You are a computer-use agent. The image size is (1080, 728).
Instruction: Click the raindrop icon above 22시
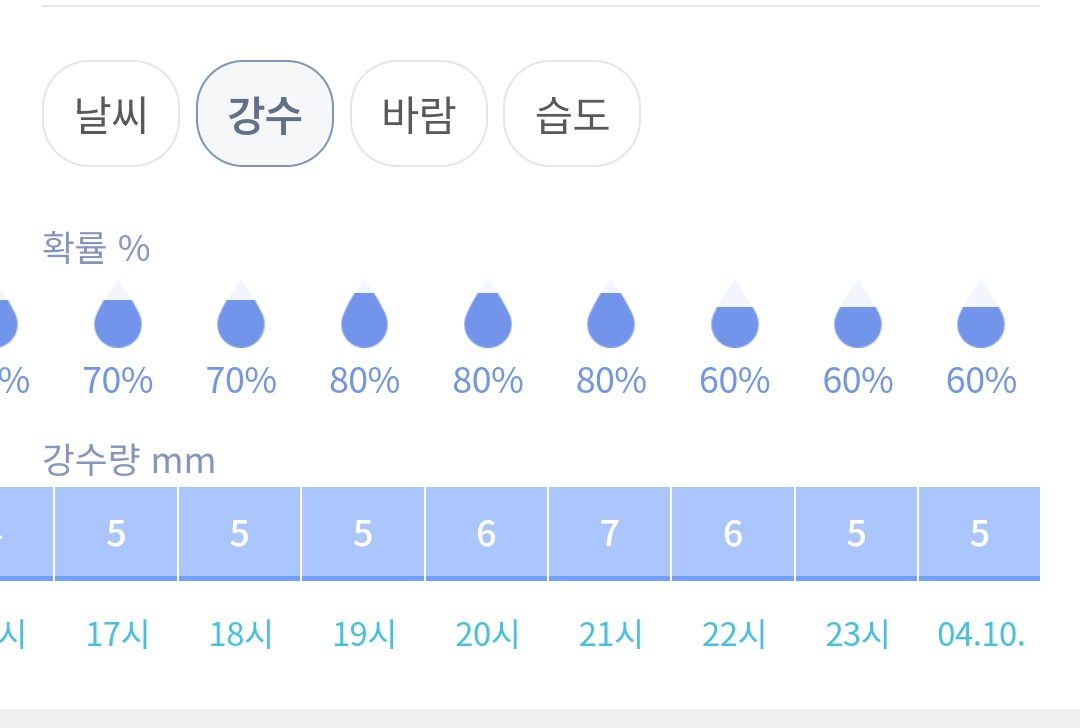coord(734,314)
